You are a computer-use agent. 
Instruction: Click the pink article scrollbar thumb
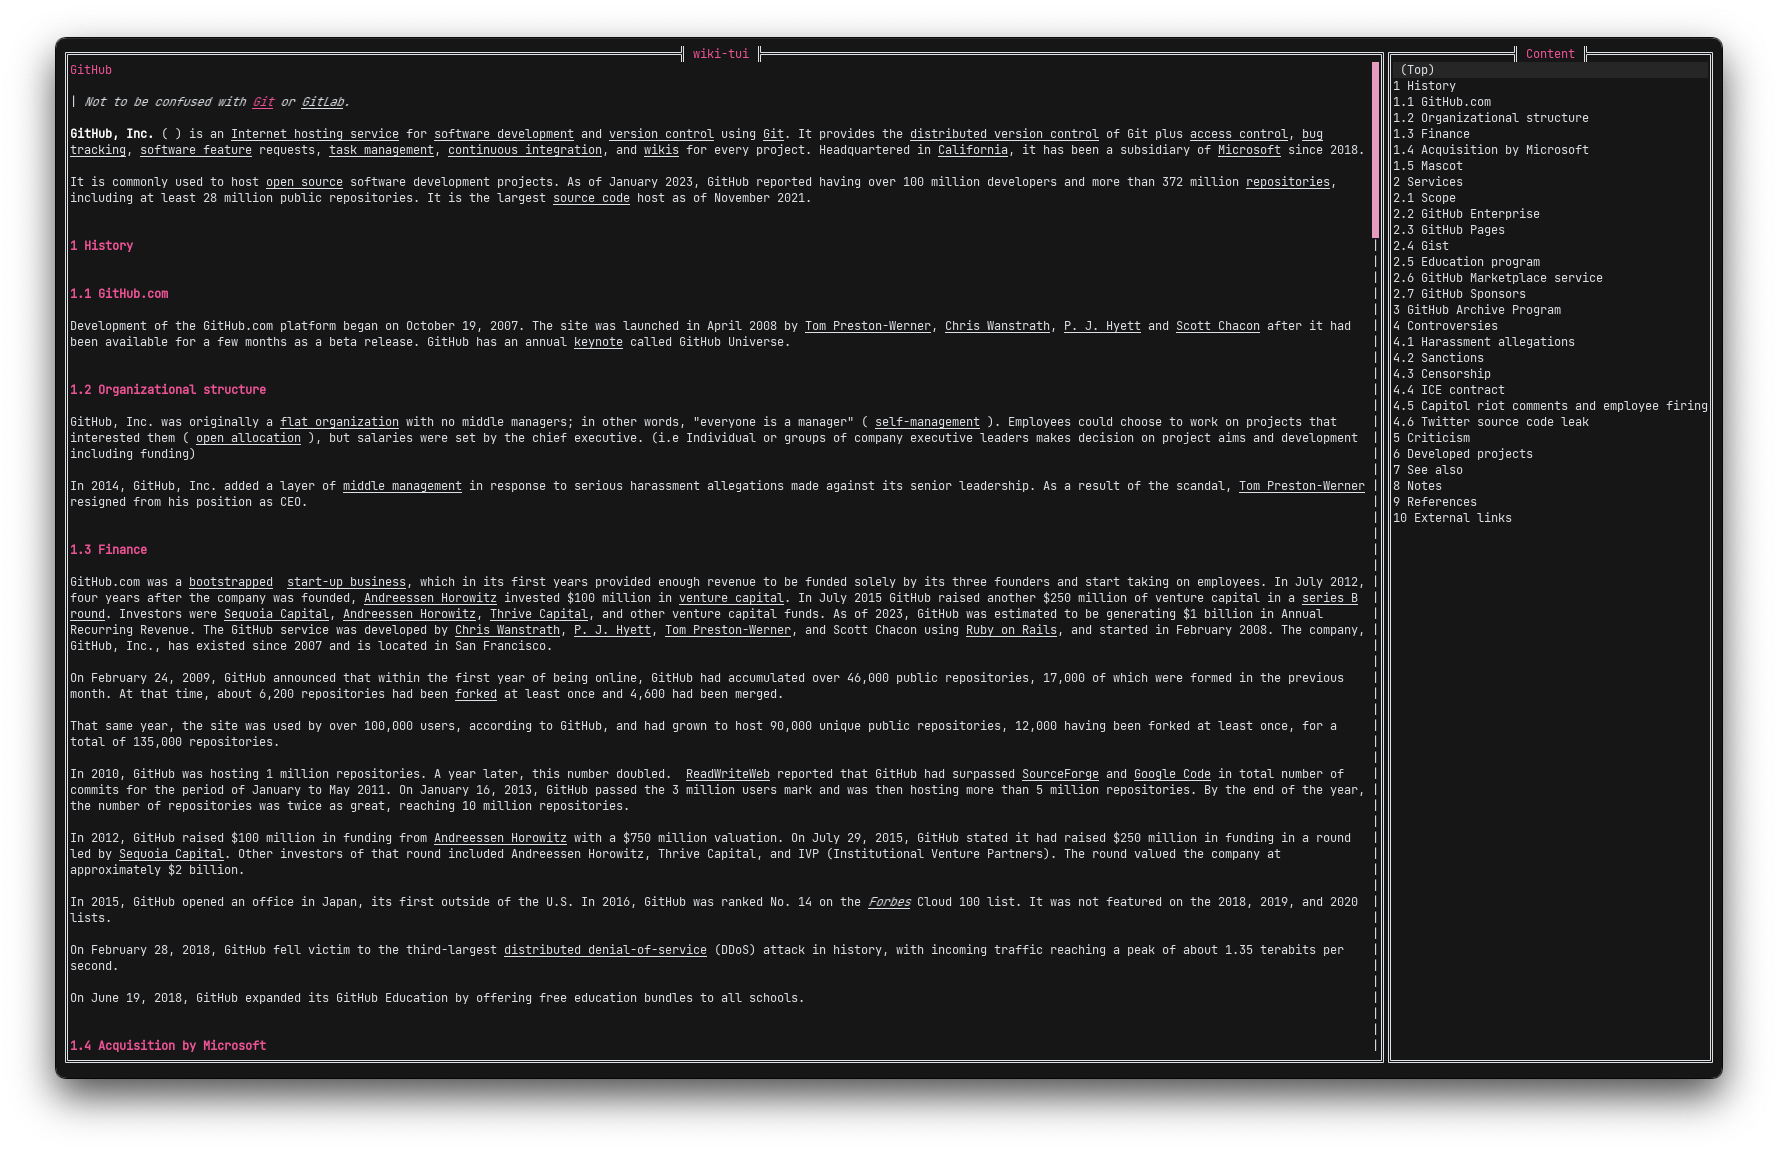click(1376, 150)
